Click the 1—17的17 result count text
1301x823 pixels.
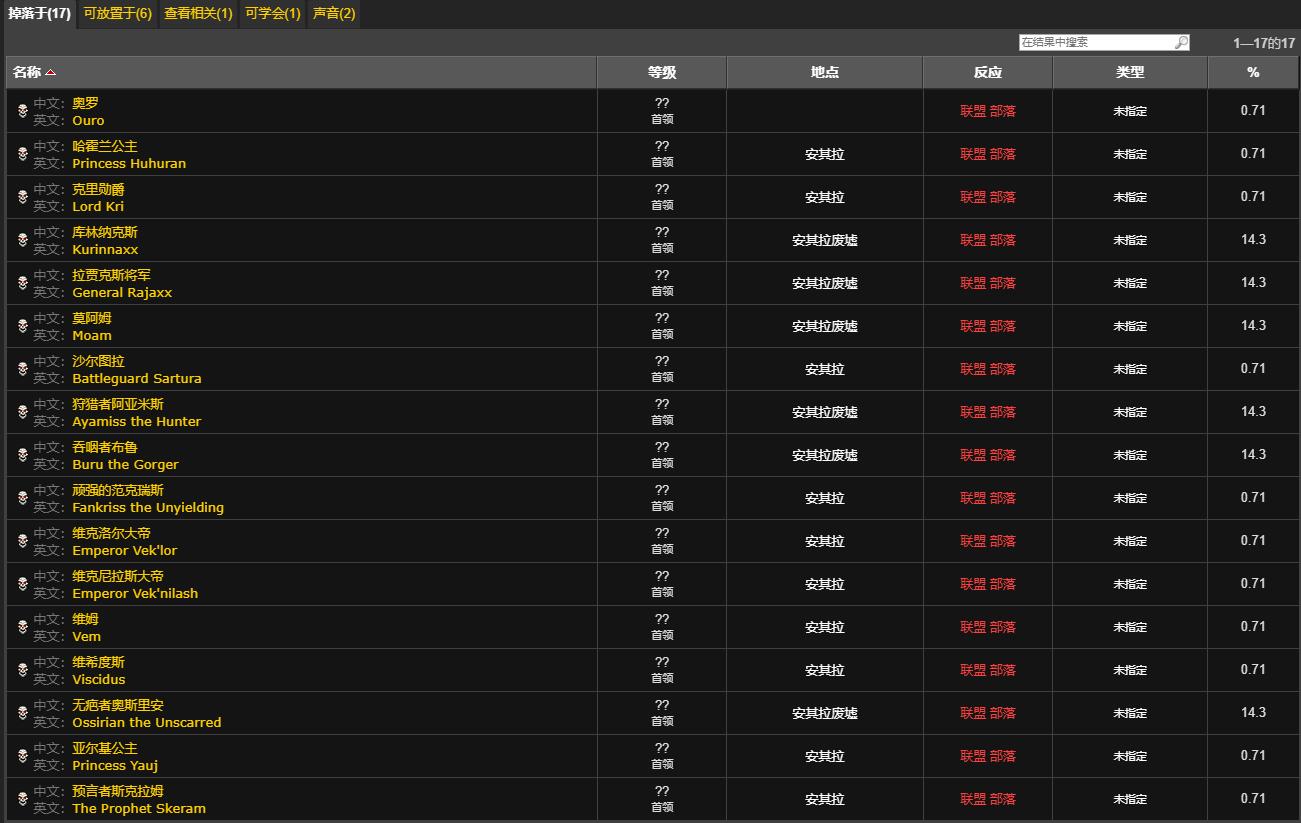(x=1264, y=43)
